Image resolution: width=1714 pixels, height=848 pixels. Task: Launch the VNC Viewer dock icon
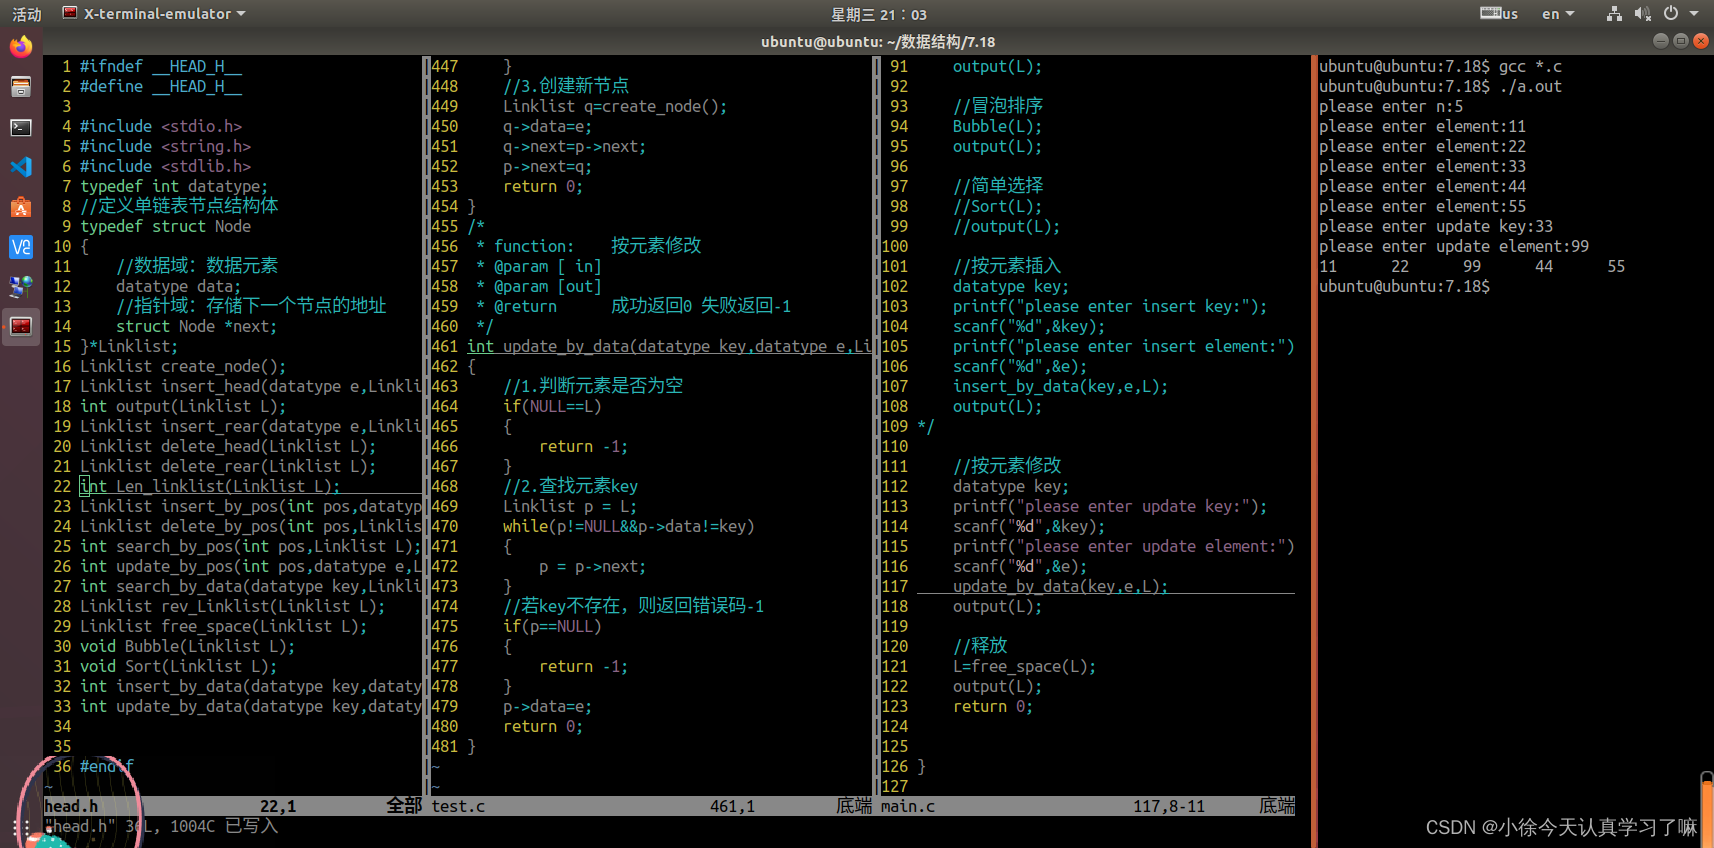point(21,247)
